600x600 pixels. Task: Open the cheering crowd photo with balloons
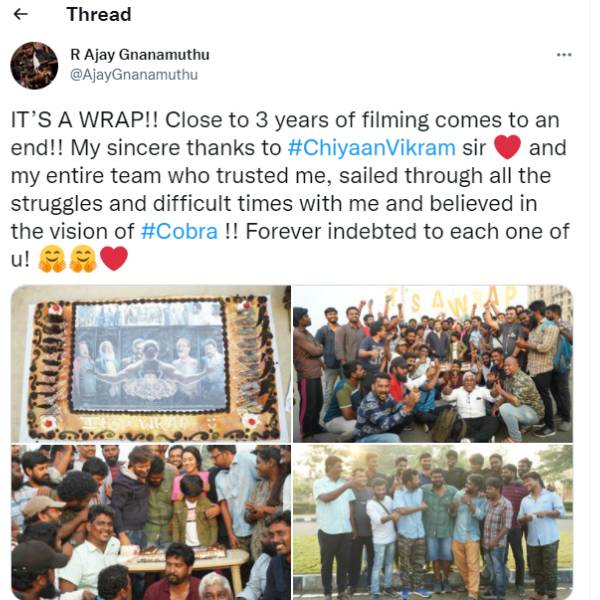[x=433, y=364]
